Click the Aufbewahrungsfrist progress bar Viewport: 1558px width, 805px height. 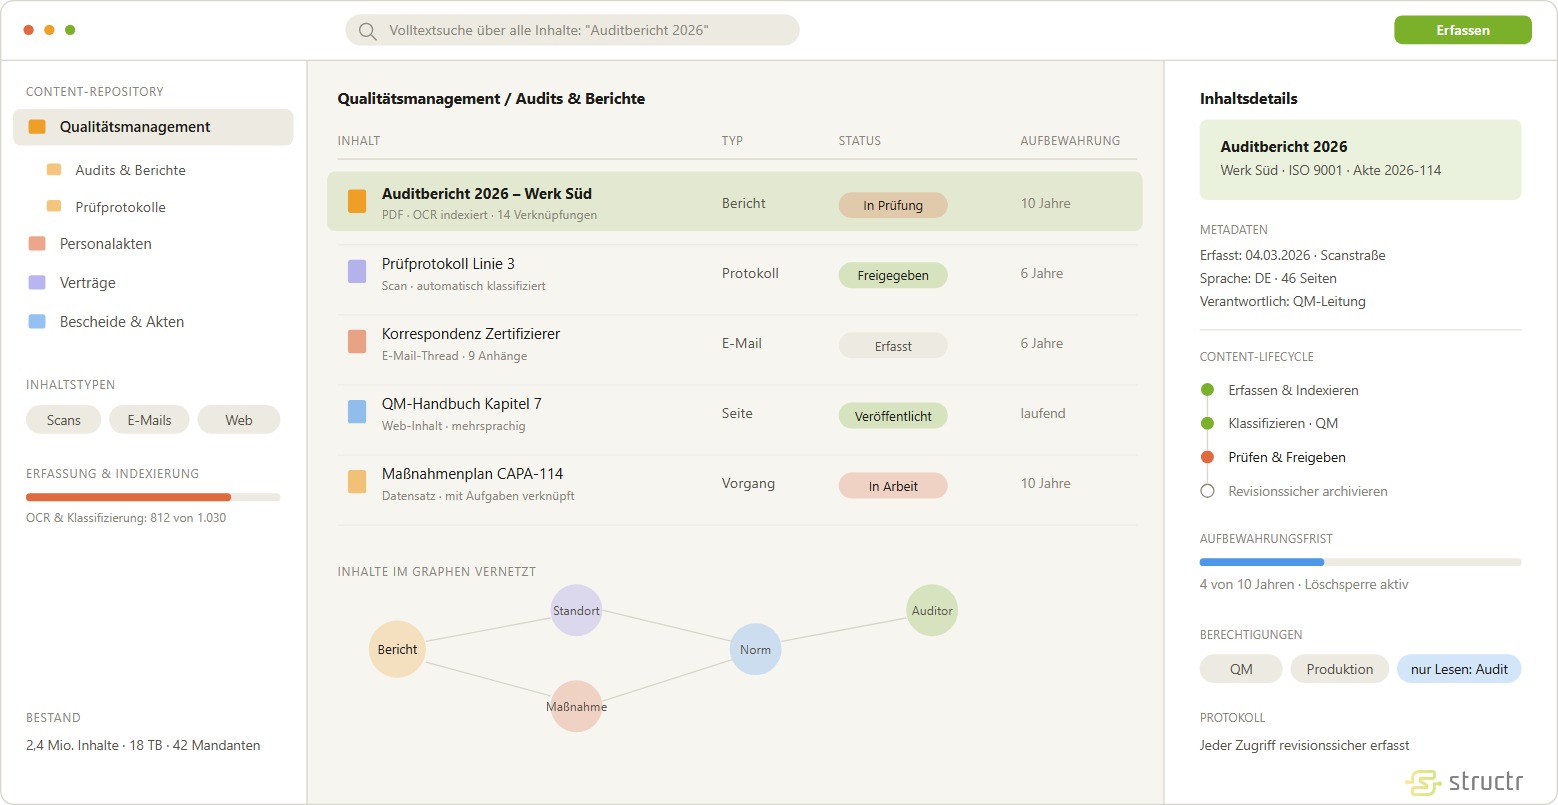(1360, 562)
